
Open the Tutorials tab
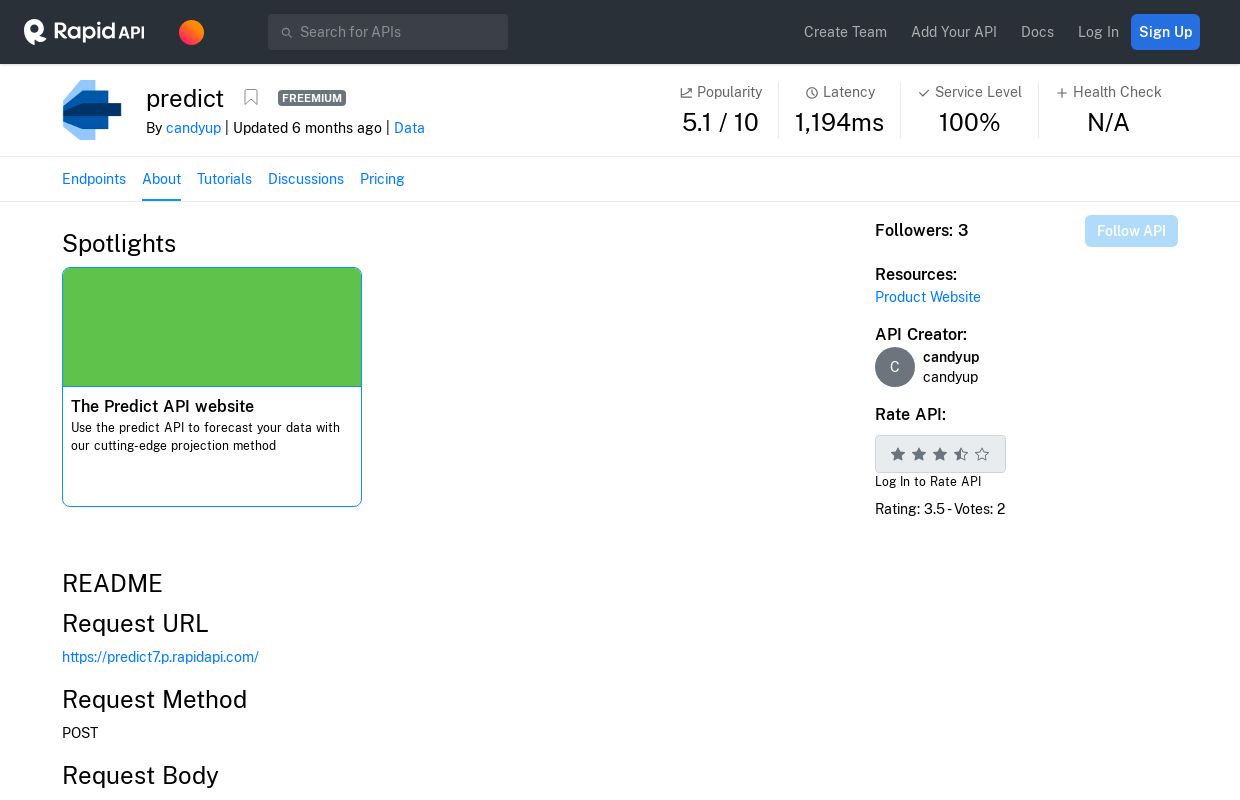(224, 179)
